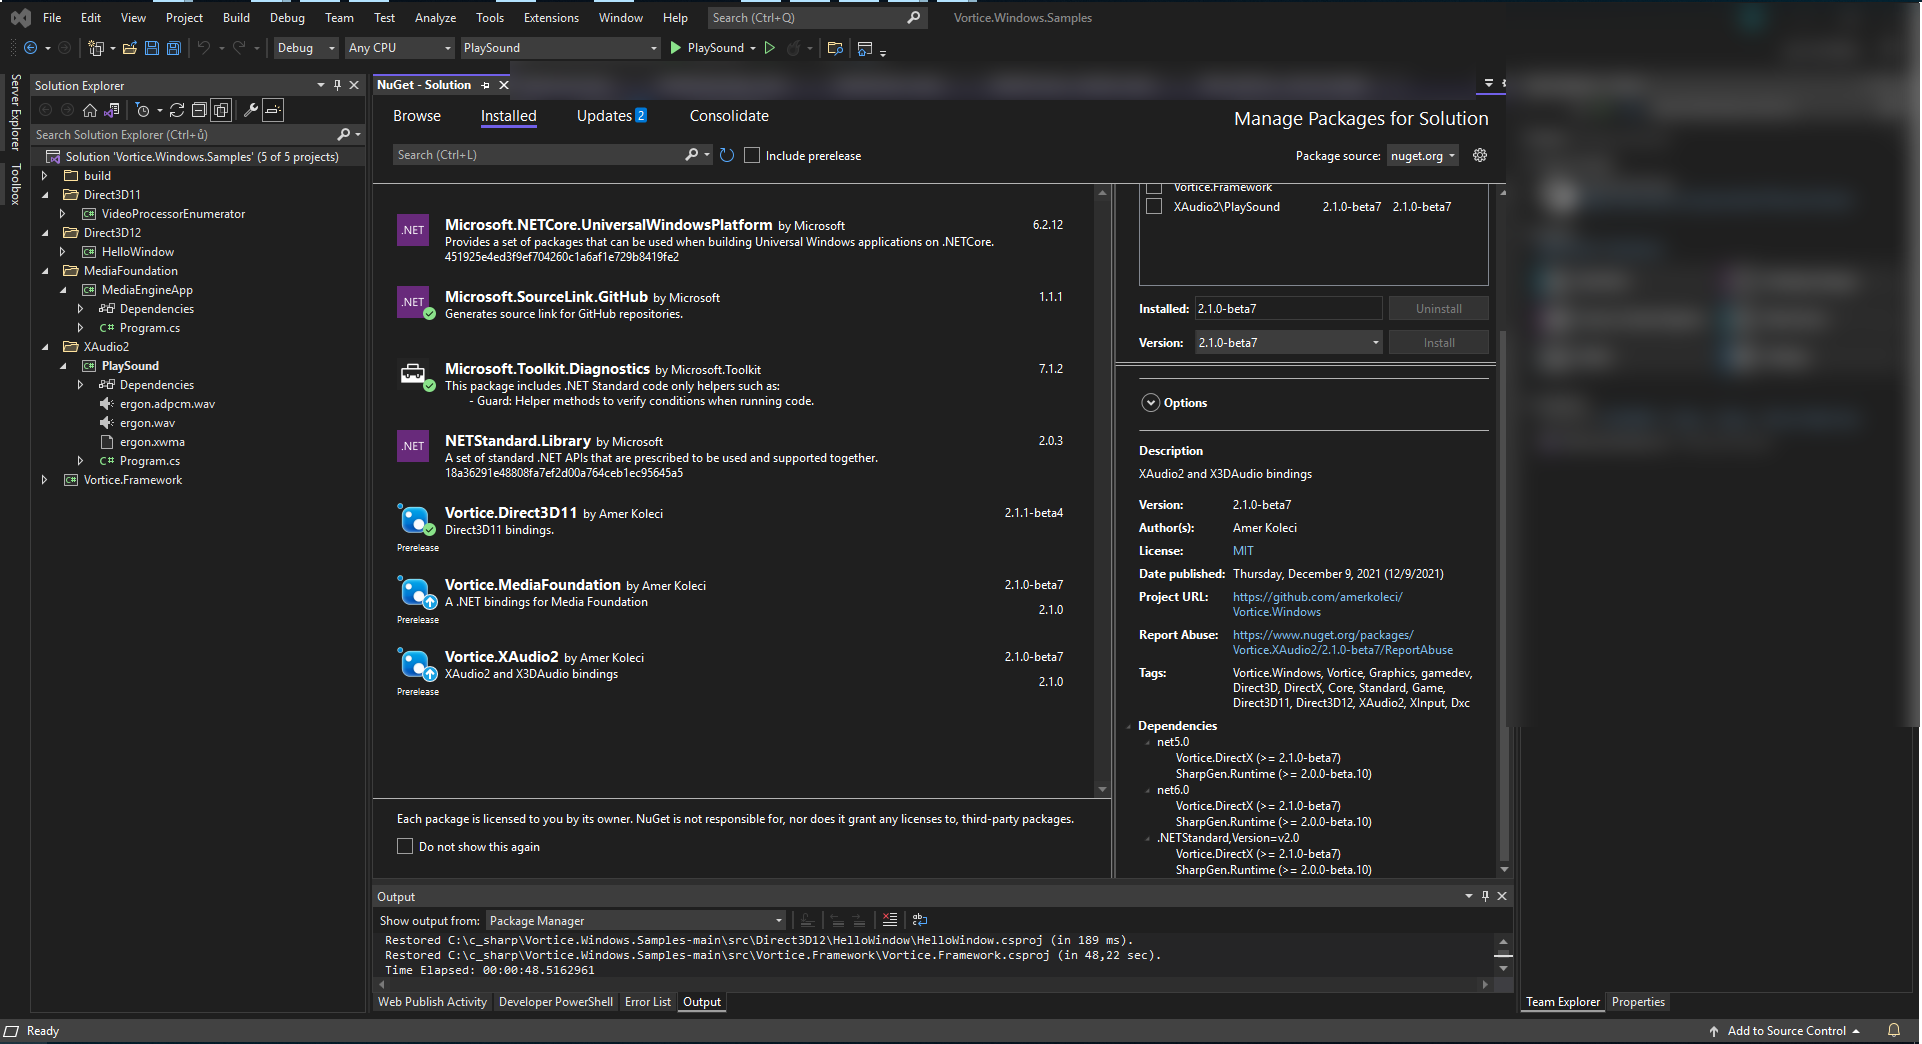Open the Debug menu
The height and width of the screenshot is (1044, 1922).
tap(286, 17)
